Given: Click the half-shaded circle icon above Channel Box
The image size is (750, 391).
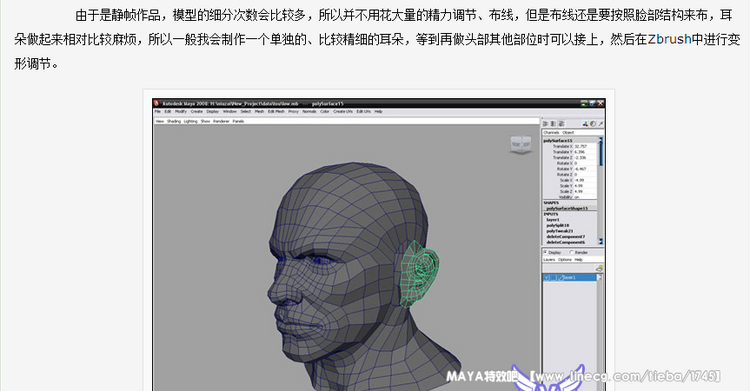Looking at the screenshot, I should [593, 123].
